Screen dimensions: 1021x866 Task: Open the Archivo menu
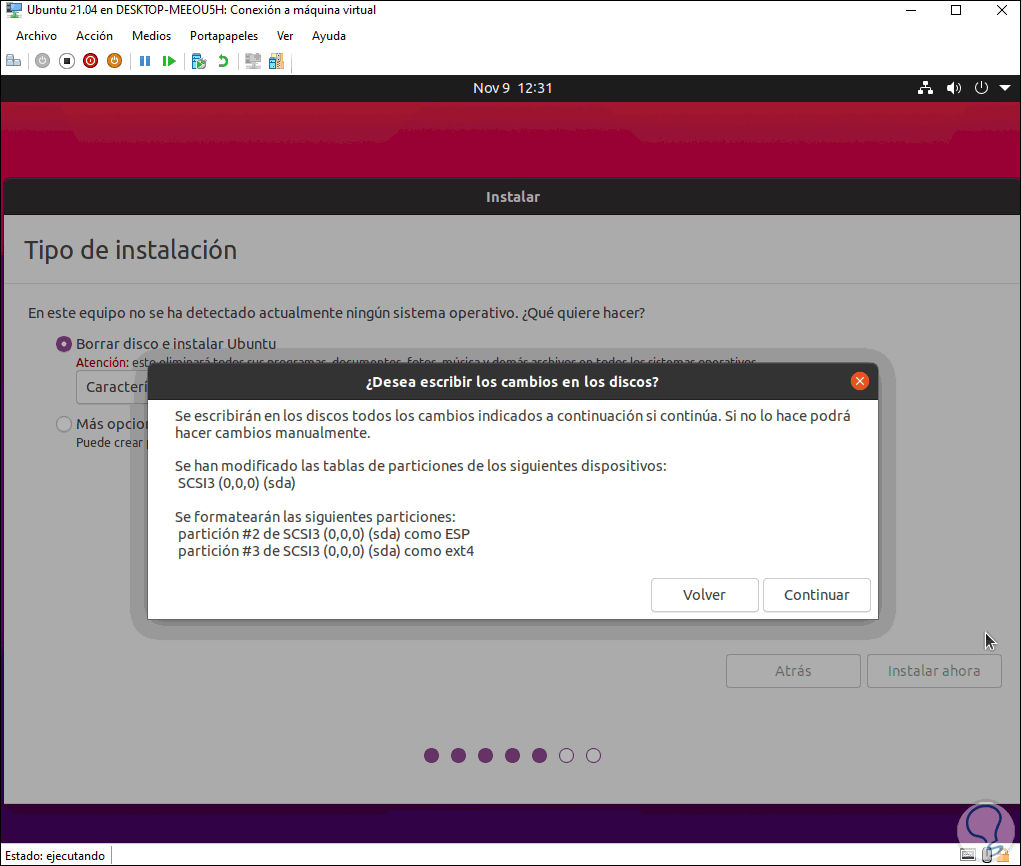36,36
